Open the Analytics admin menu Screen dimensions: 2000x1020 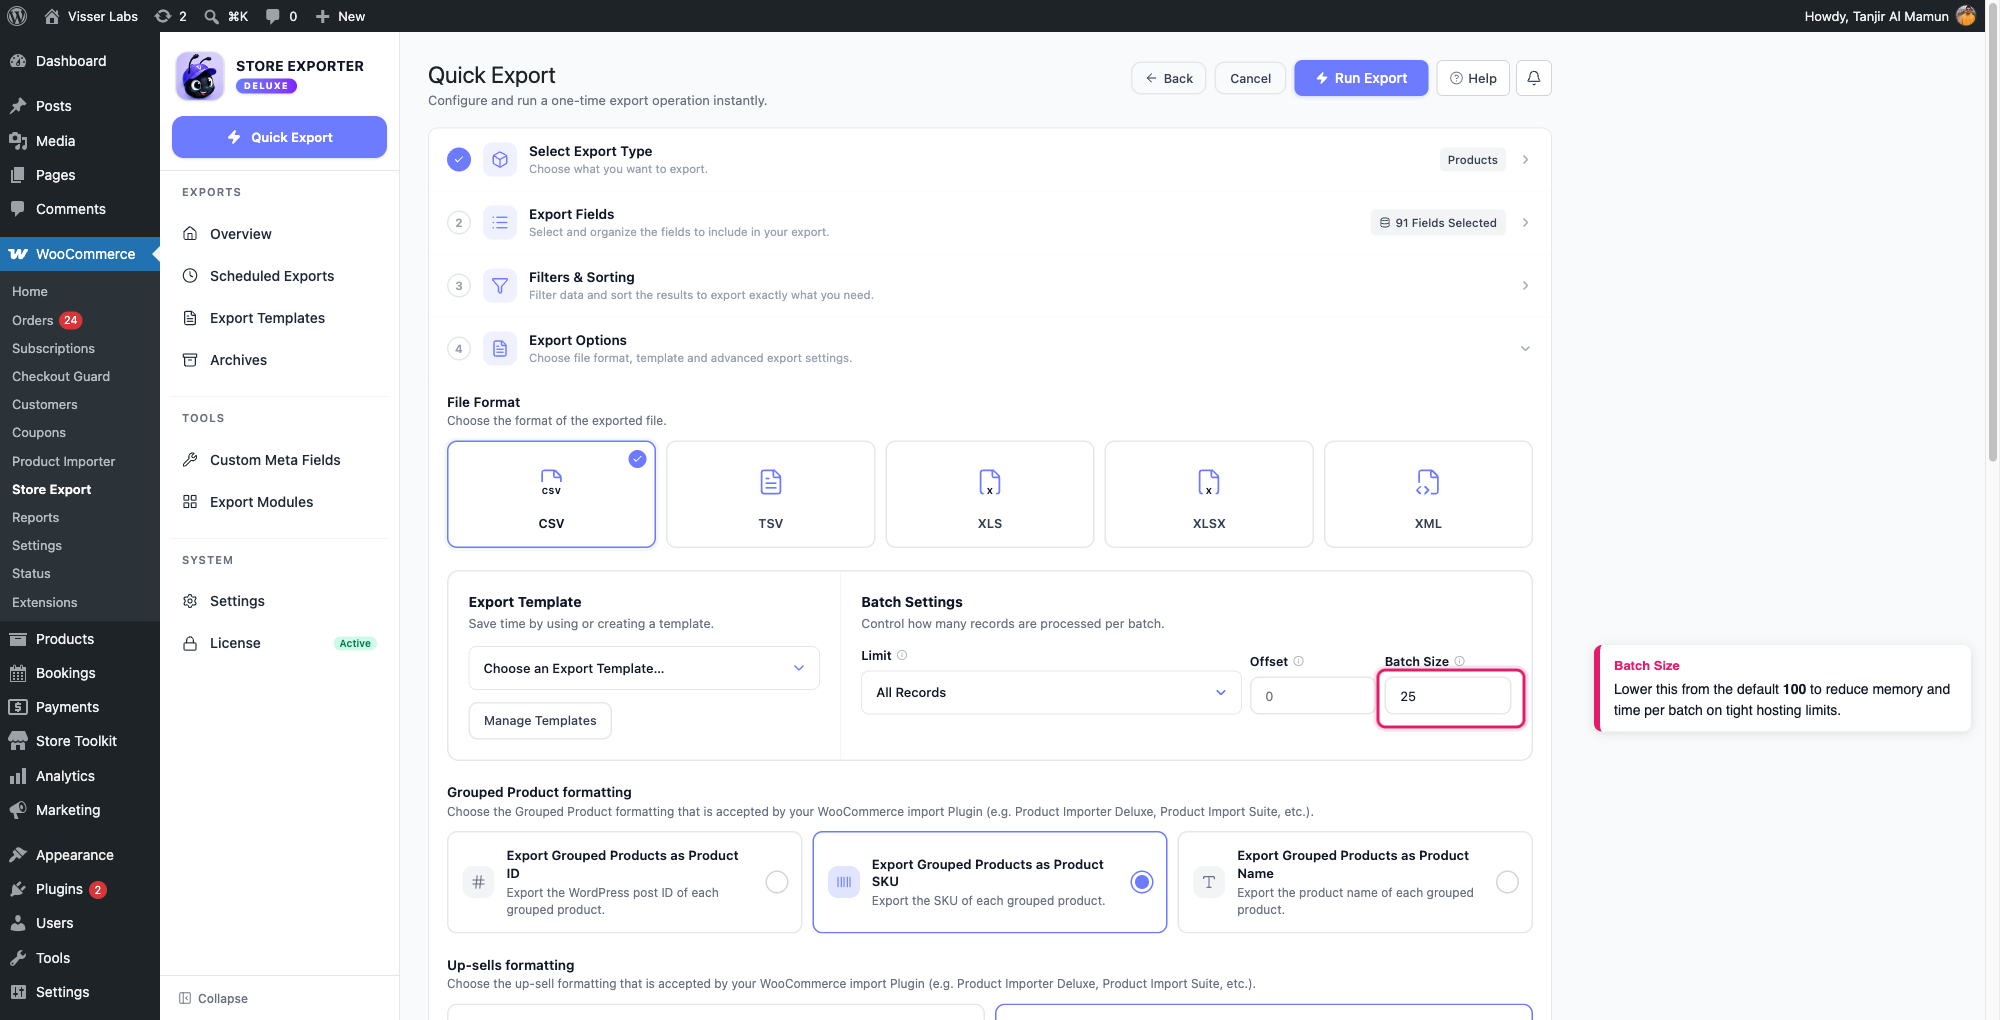pyautogui.click(x=65, y=776)
